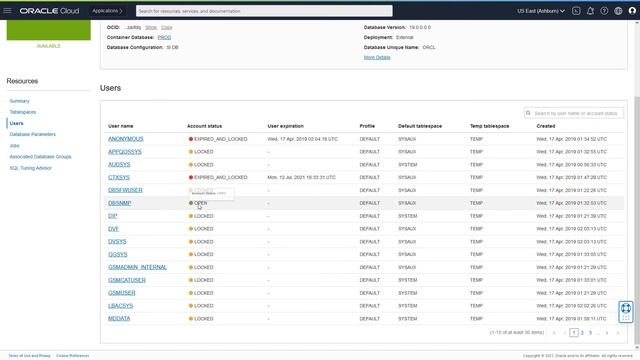Screen dimensions: 640x360
Task: Open the Cloud Shell developer tools icon
Action: coord(576,11)
